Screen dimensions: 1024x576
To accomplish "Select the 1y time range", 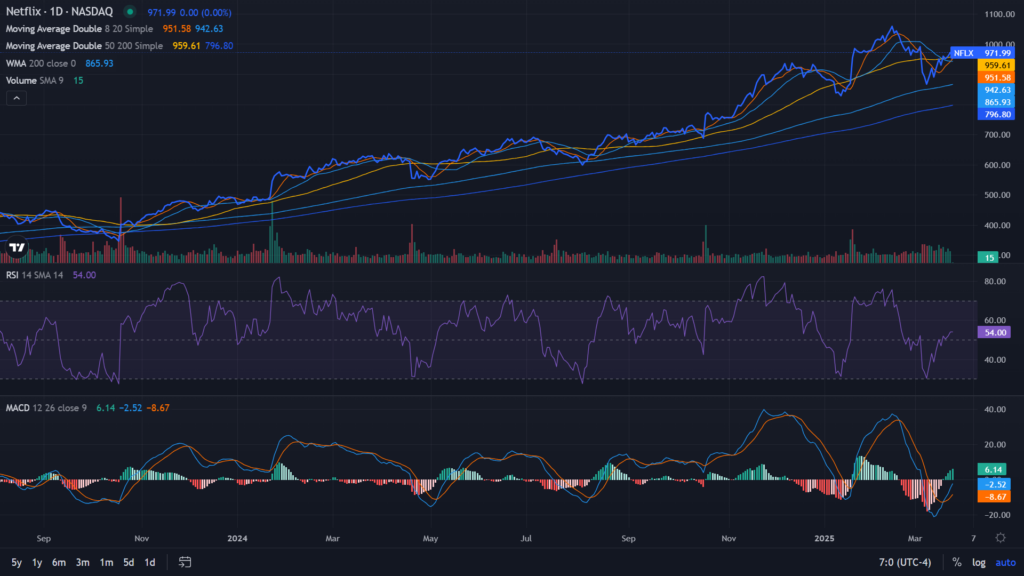I will coord(37,562).
